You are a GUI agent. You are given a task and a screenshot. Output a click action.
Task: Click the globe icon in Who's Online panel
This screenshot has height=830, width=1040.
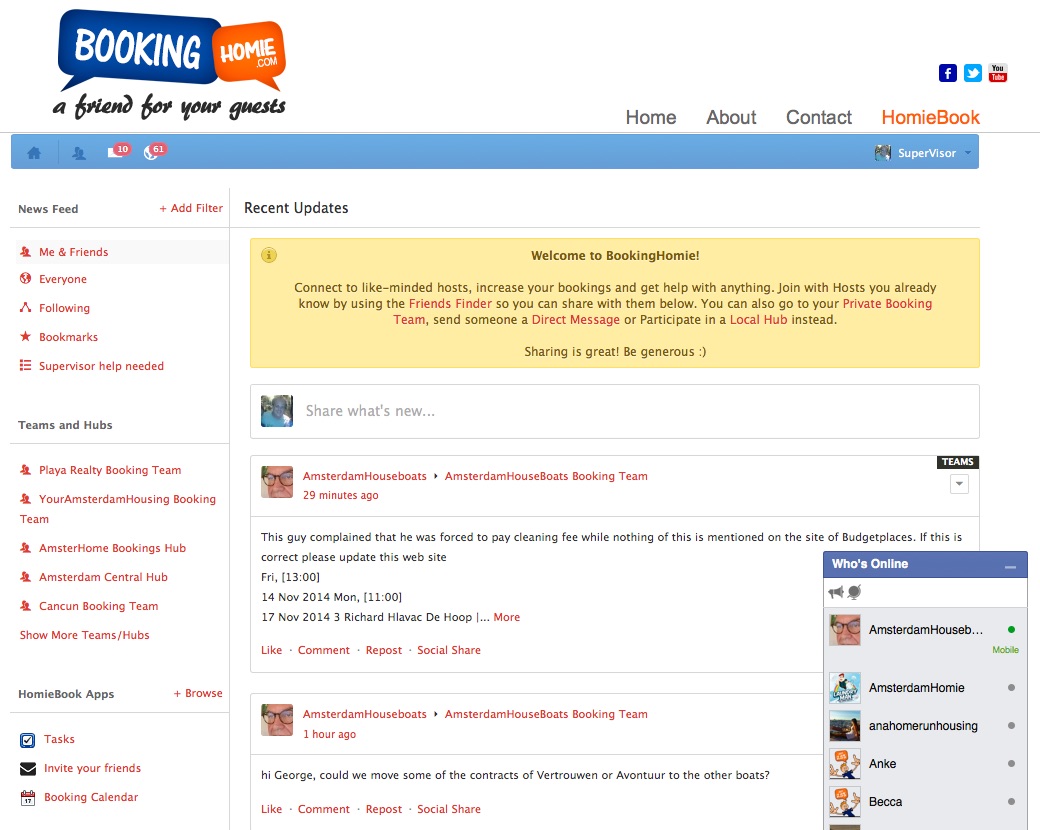[855, 593]
